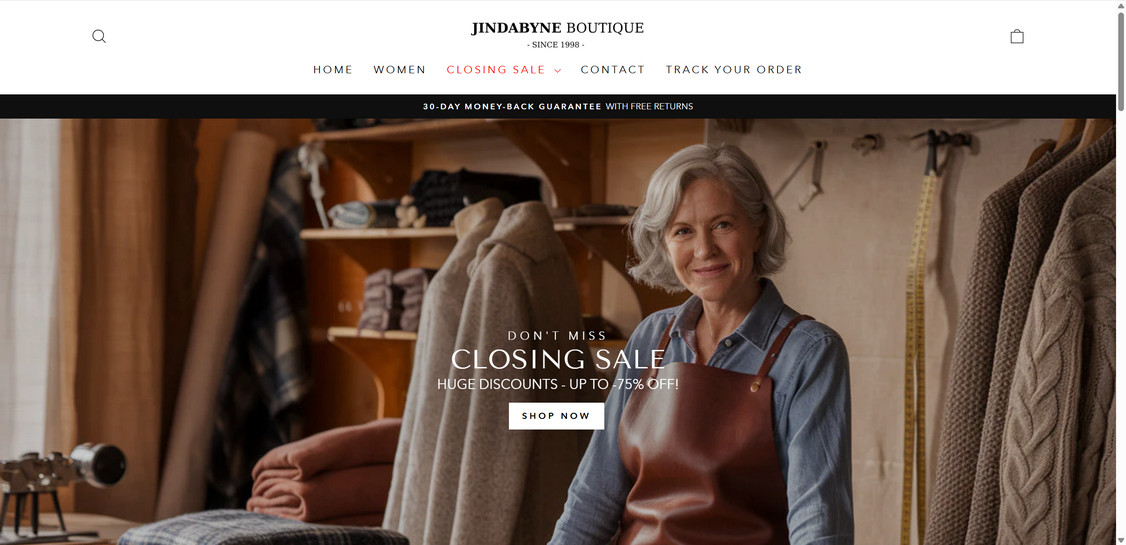Click the JINDABYNE BOUTIQUE logo

coord(557,28)
